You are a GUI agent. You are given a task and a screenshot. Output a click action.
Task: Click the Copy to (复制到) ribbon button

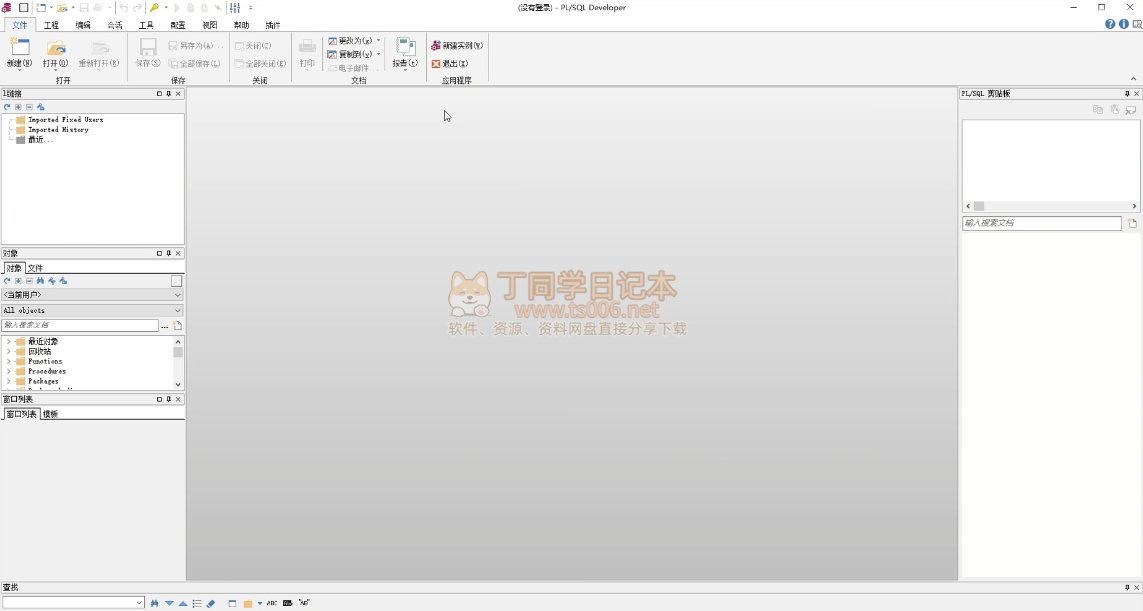coord(350,54)
